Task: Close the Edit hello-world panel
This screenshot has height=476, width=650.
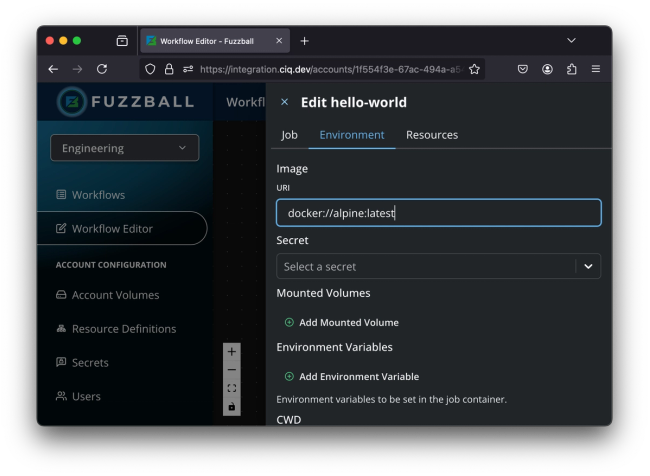Action: [x=284, y=102]
